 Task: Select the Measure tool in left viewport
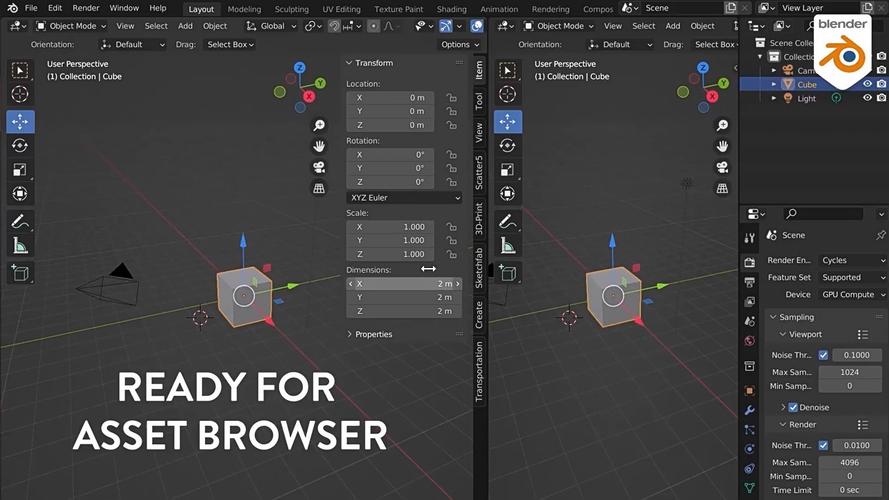point(20,245)
